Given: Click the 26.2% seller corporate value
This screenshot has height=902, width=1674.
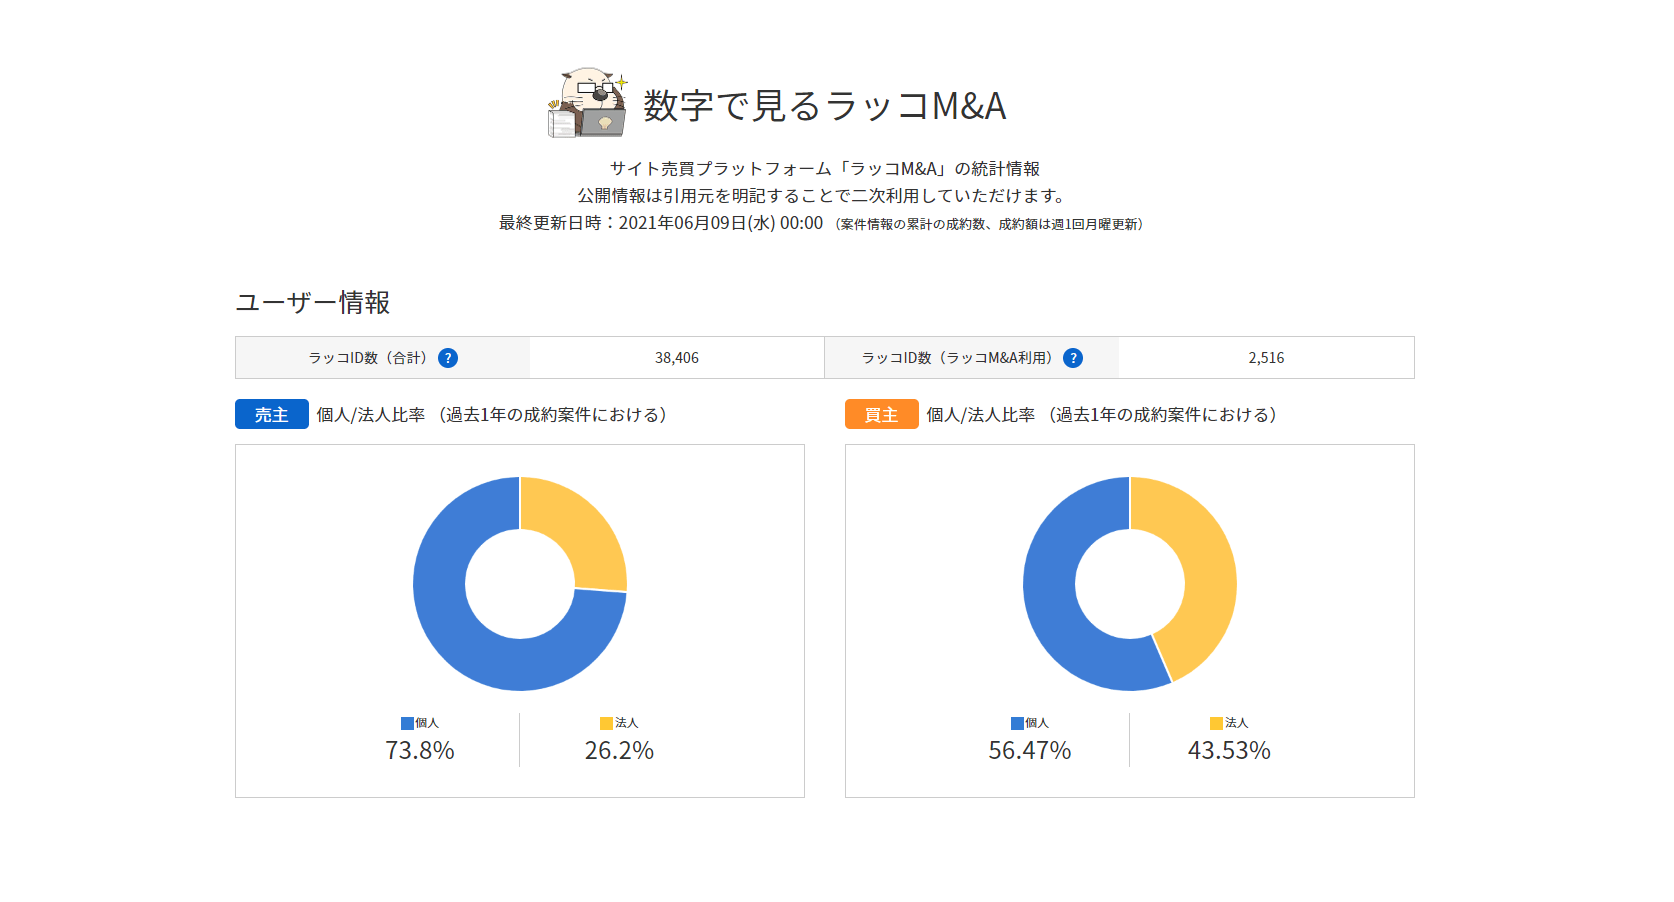Looking at the screenshot, I should pos(619,750).
